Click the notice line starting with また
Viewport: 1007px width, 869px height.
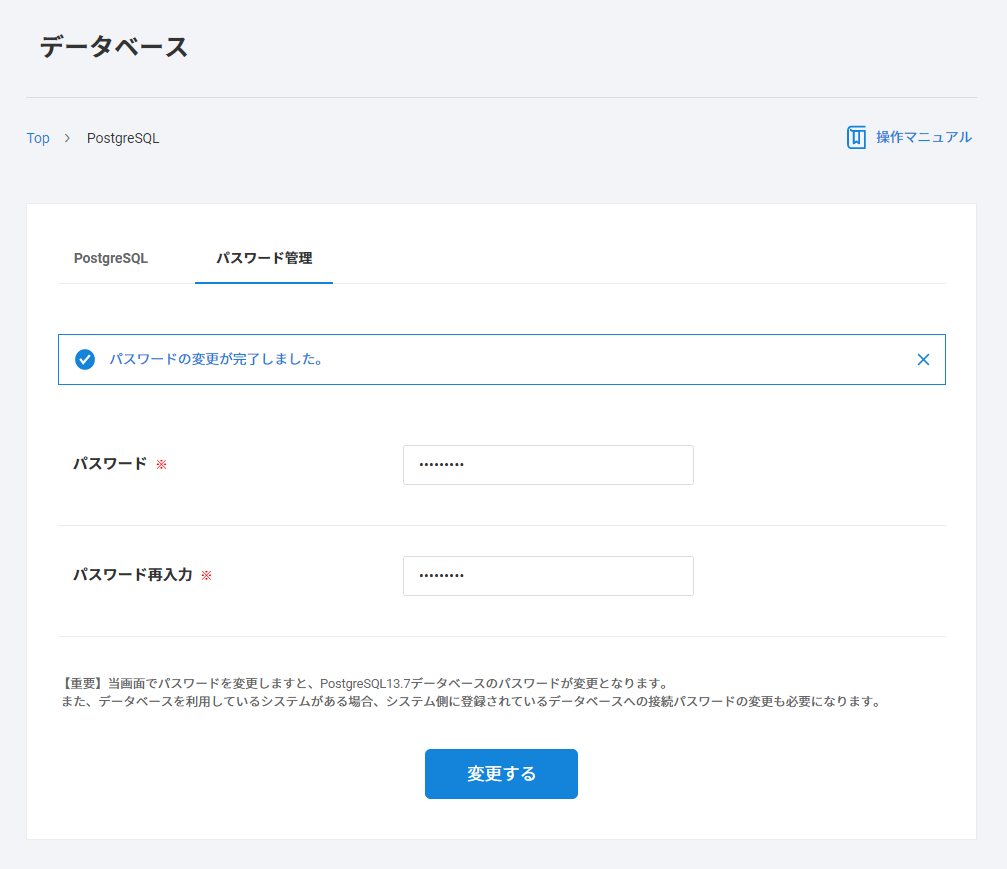click(470, 702)
